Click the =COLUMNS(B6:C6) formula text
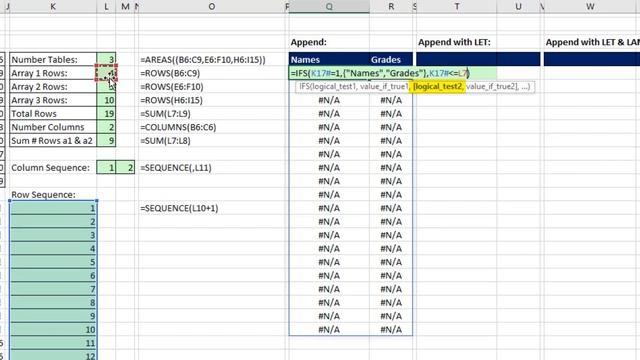This screenshot has width=640, height=360. pos(178,127)
